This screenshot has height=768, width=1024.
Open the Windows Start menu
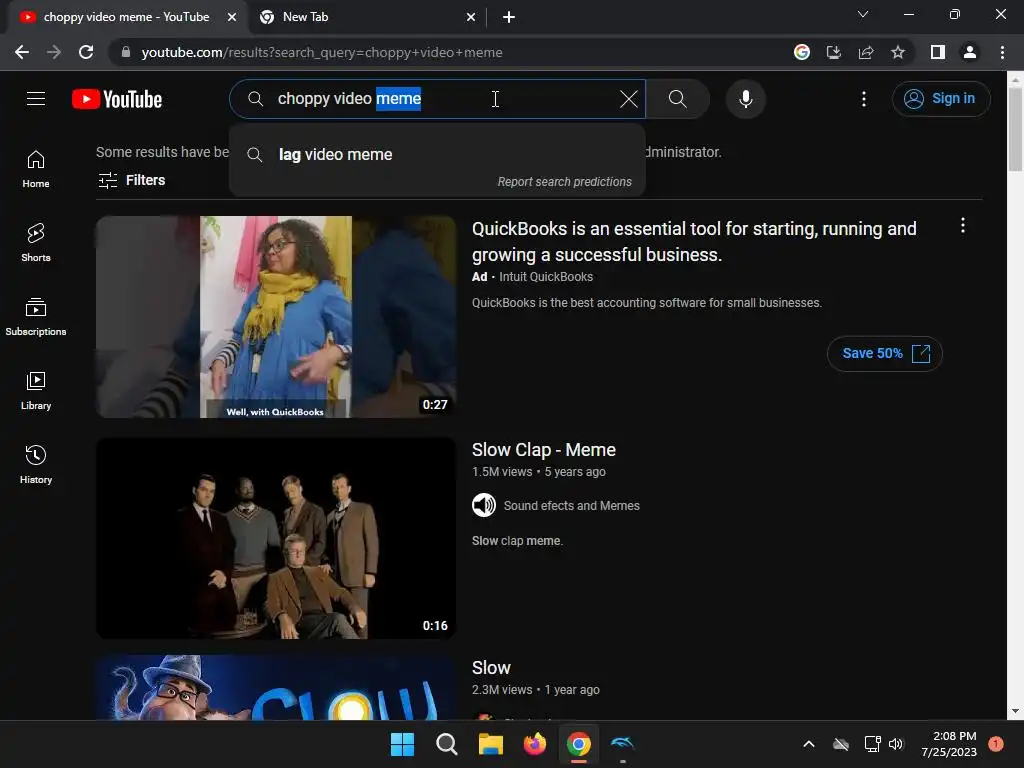click(402, 744)
